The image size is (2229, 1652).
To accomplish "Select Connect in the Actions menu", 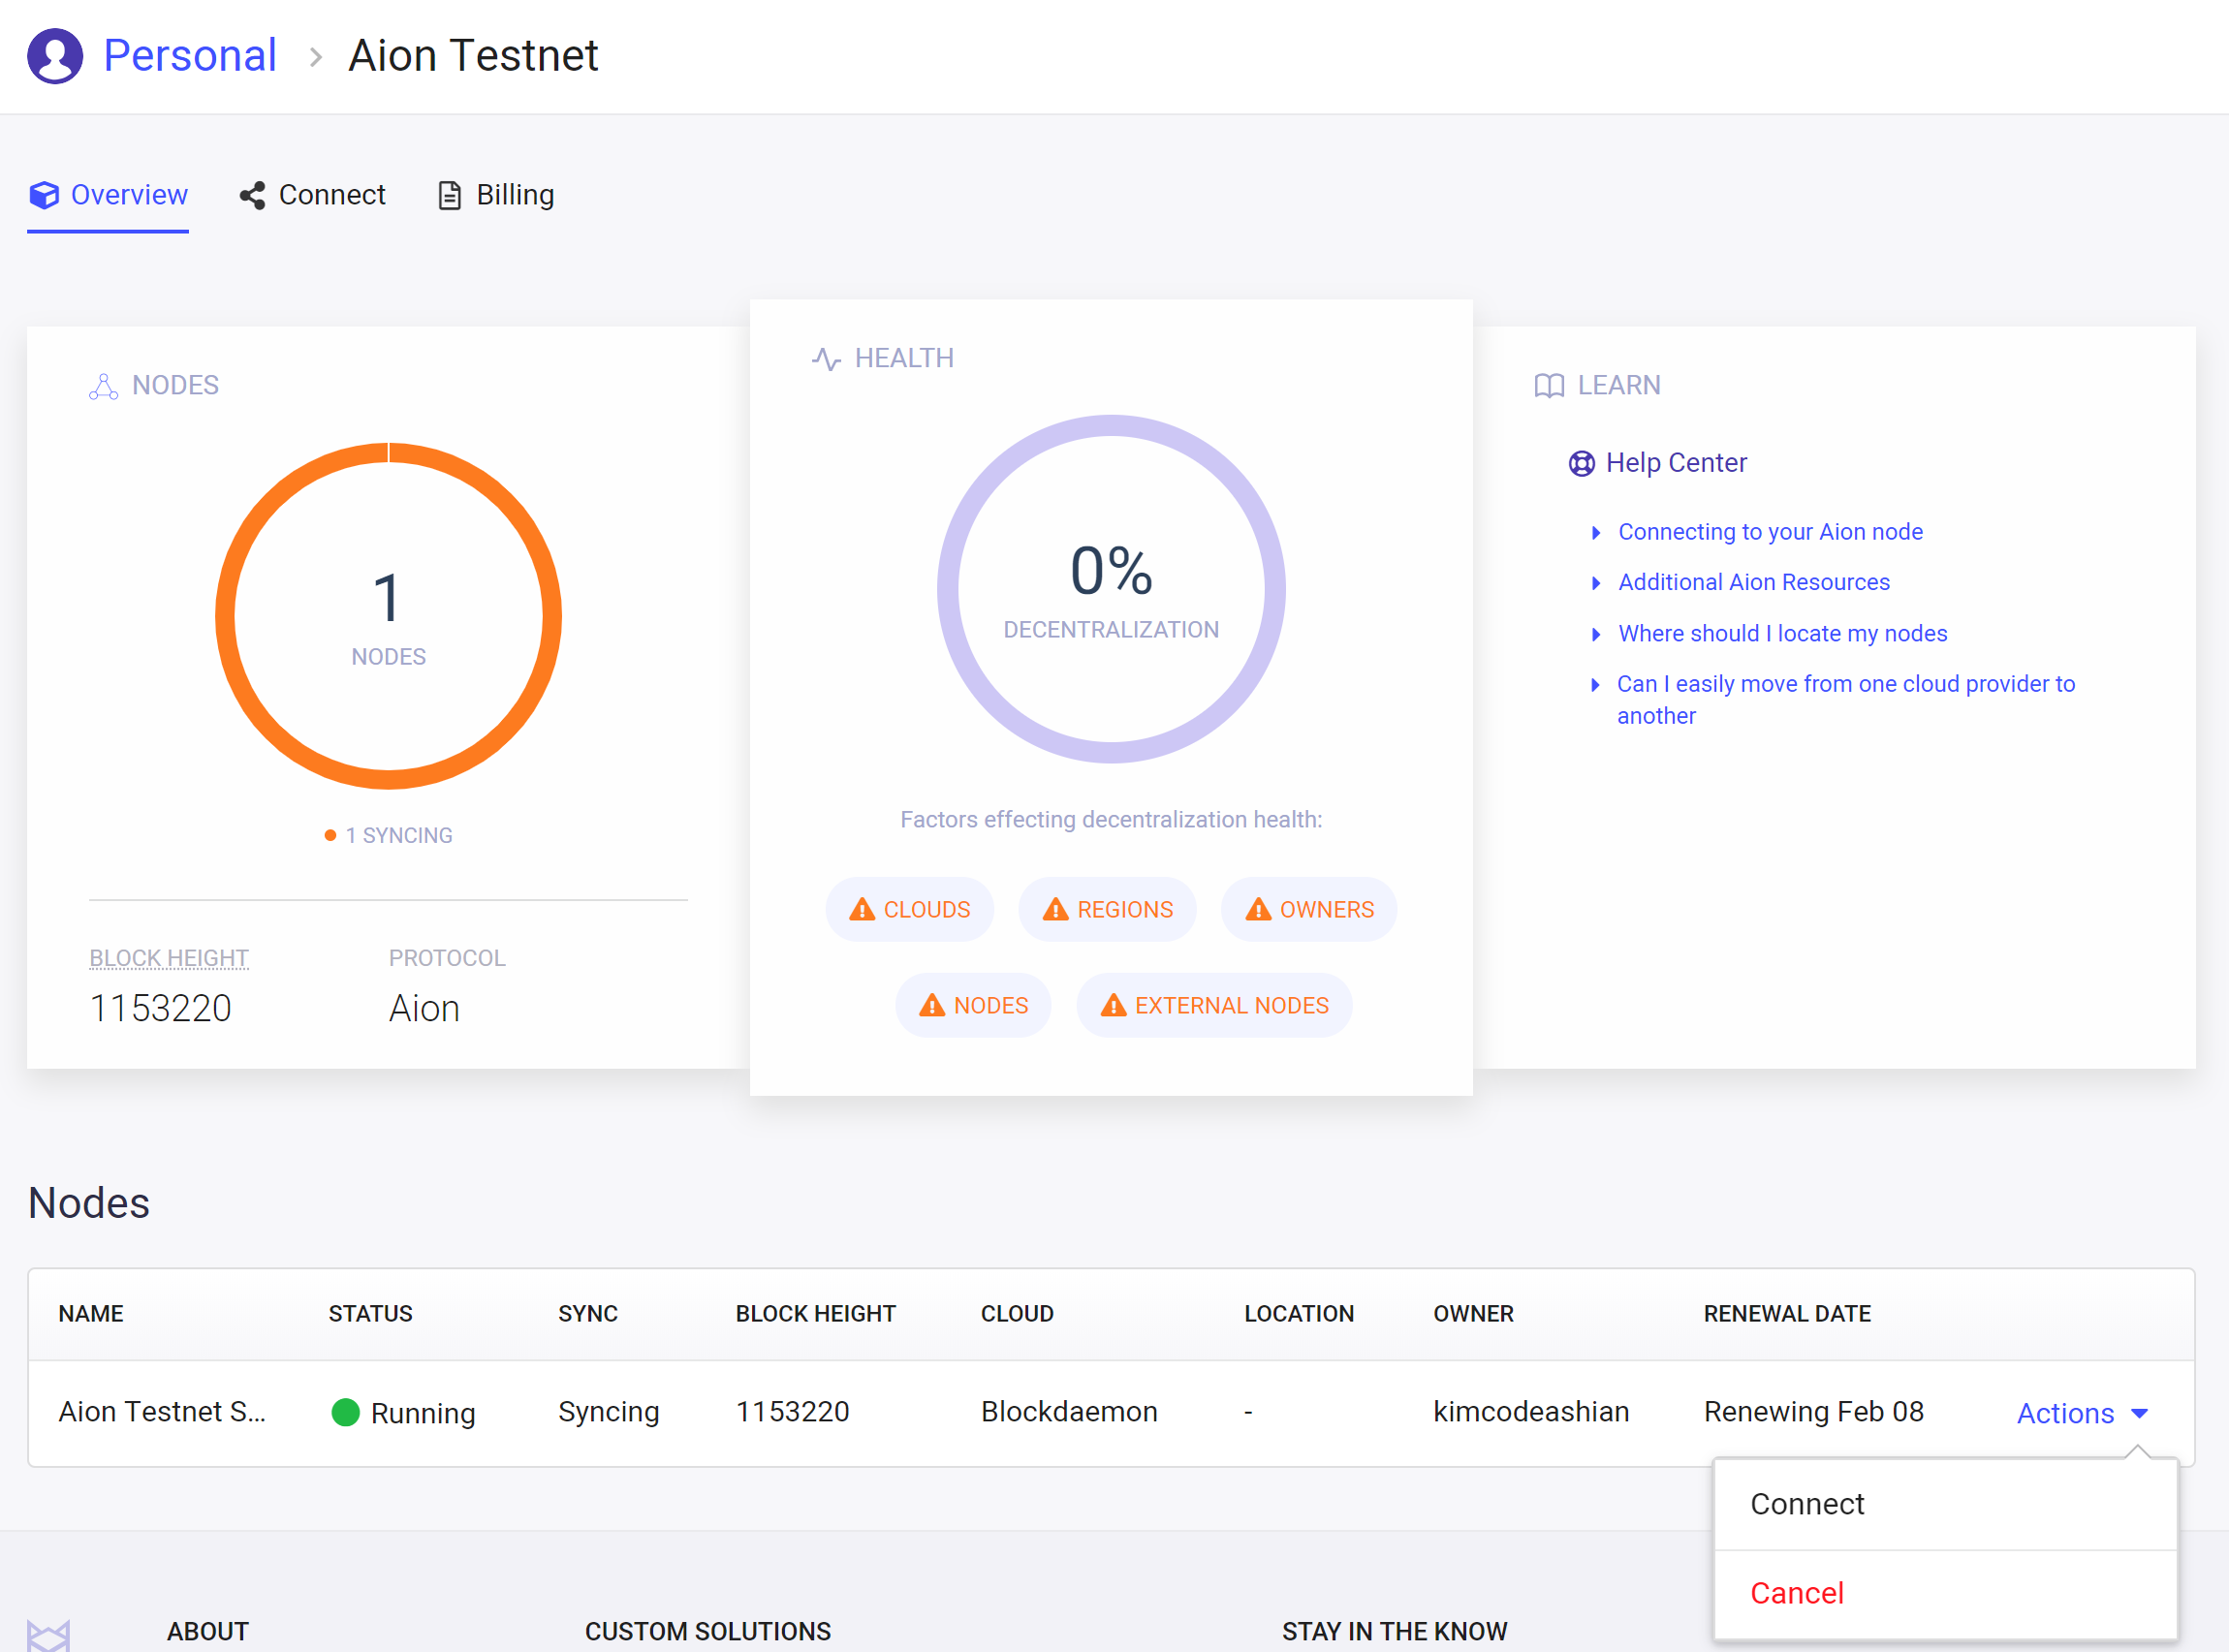I will coord(1807,1504).
